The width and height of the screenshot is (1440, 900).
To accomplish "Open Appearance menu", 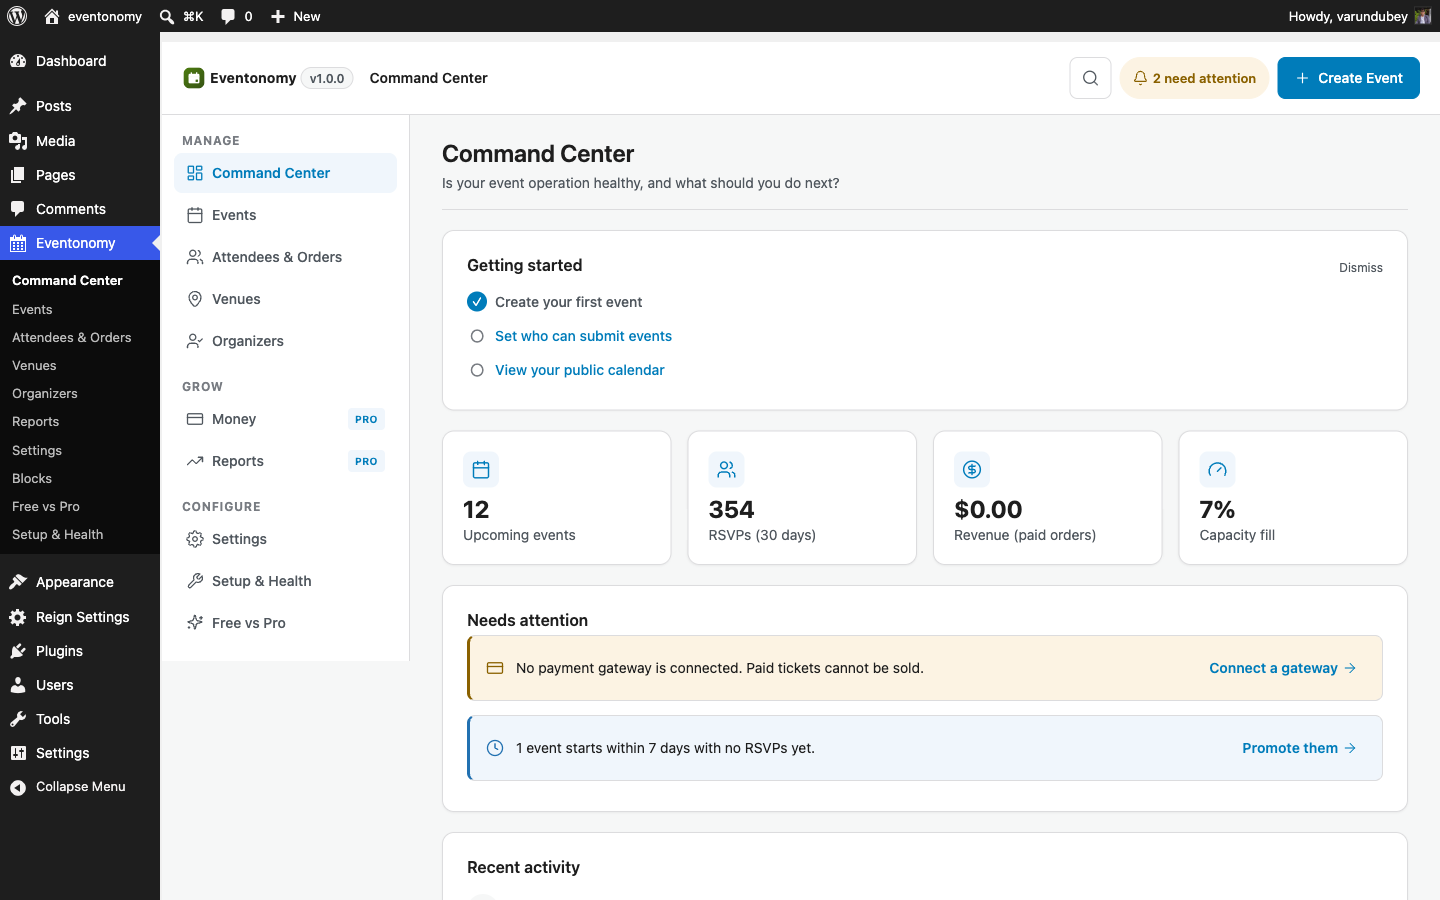I will (80, 582).
